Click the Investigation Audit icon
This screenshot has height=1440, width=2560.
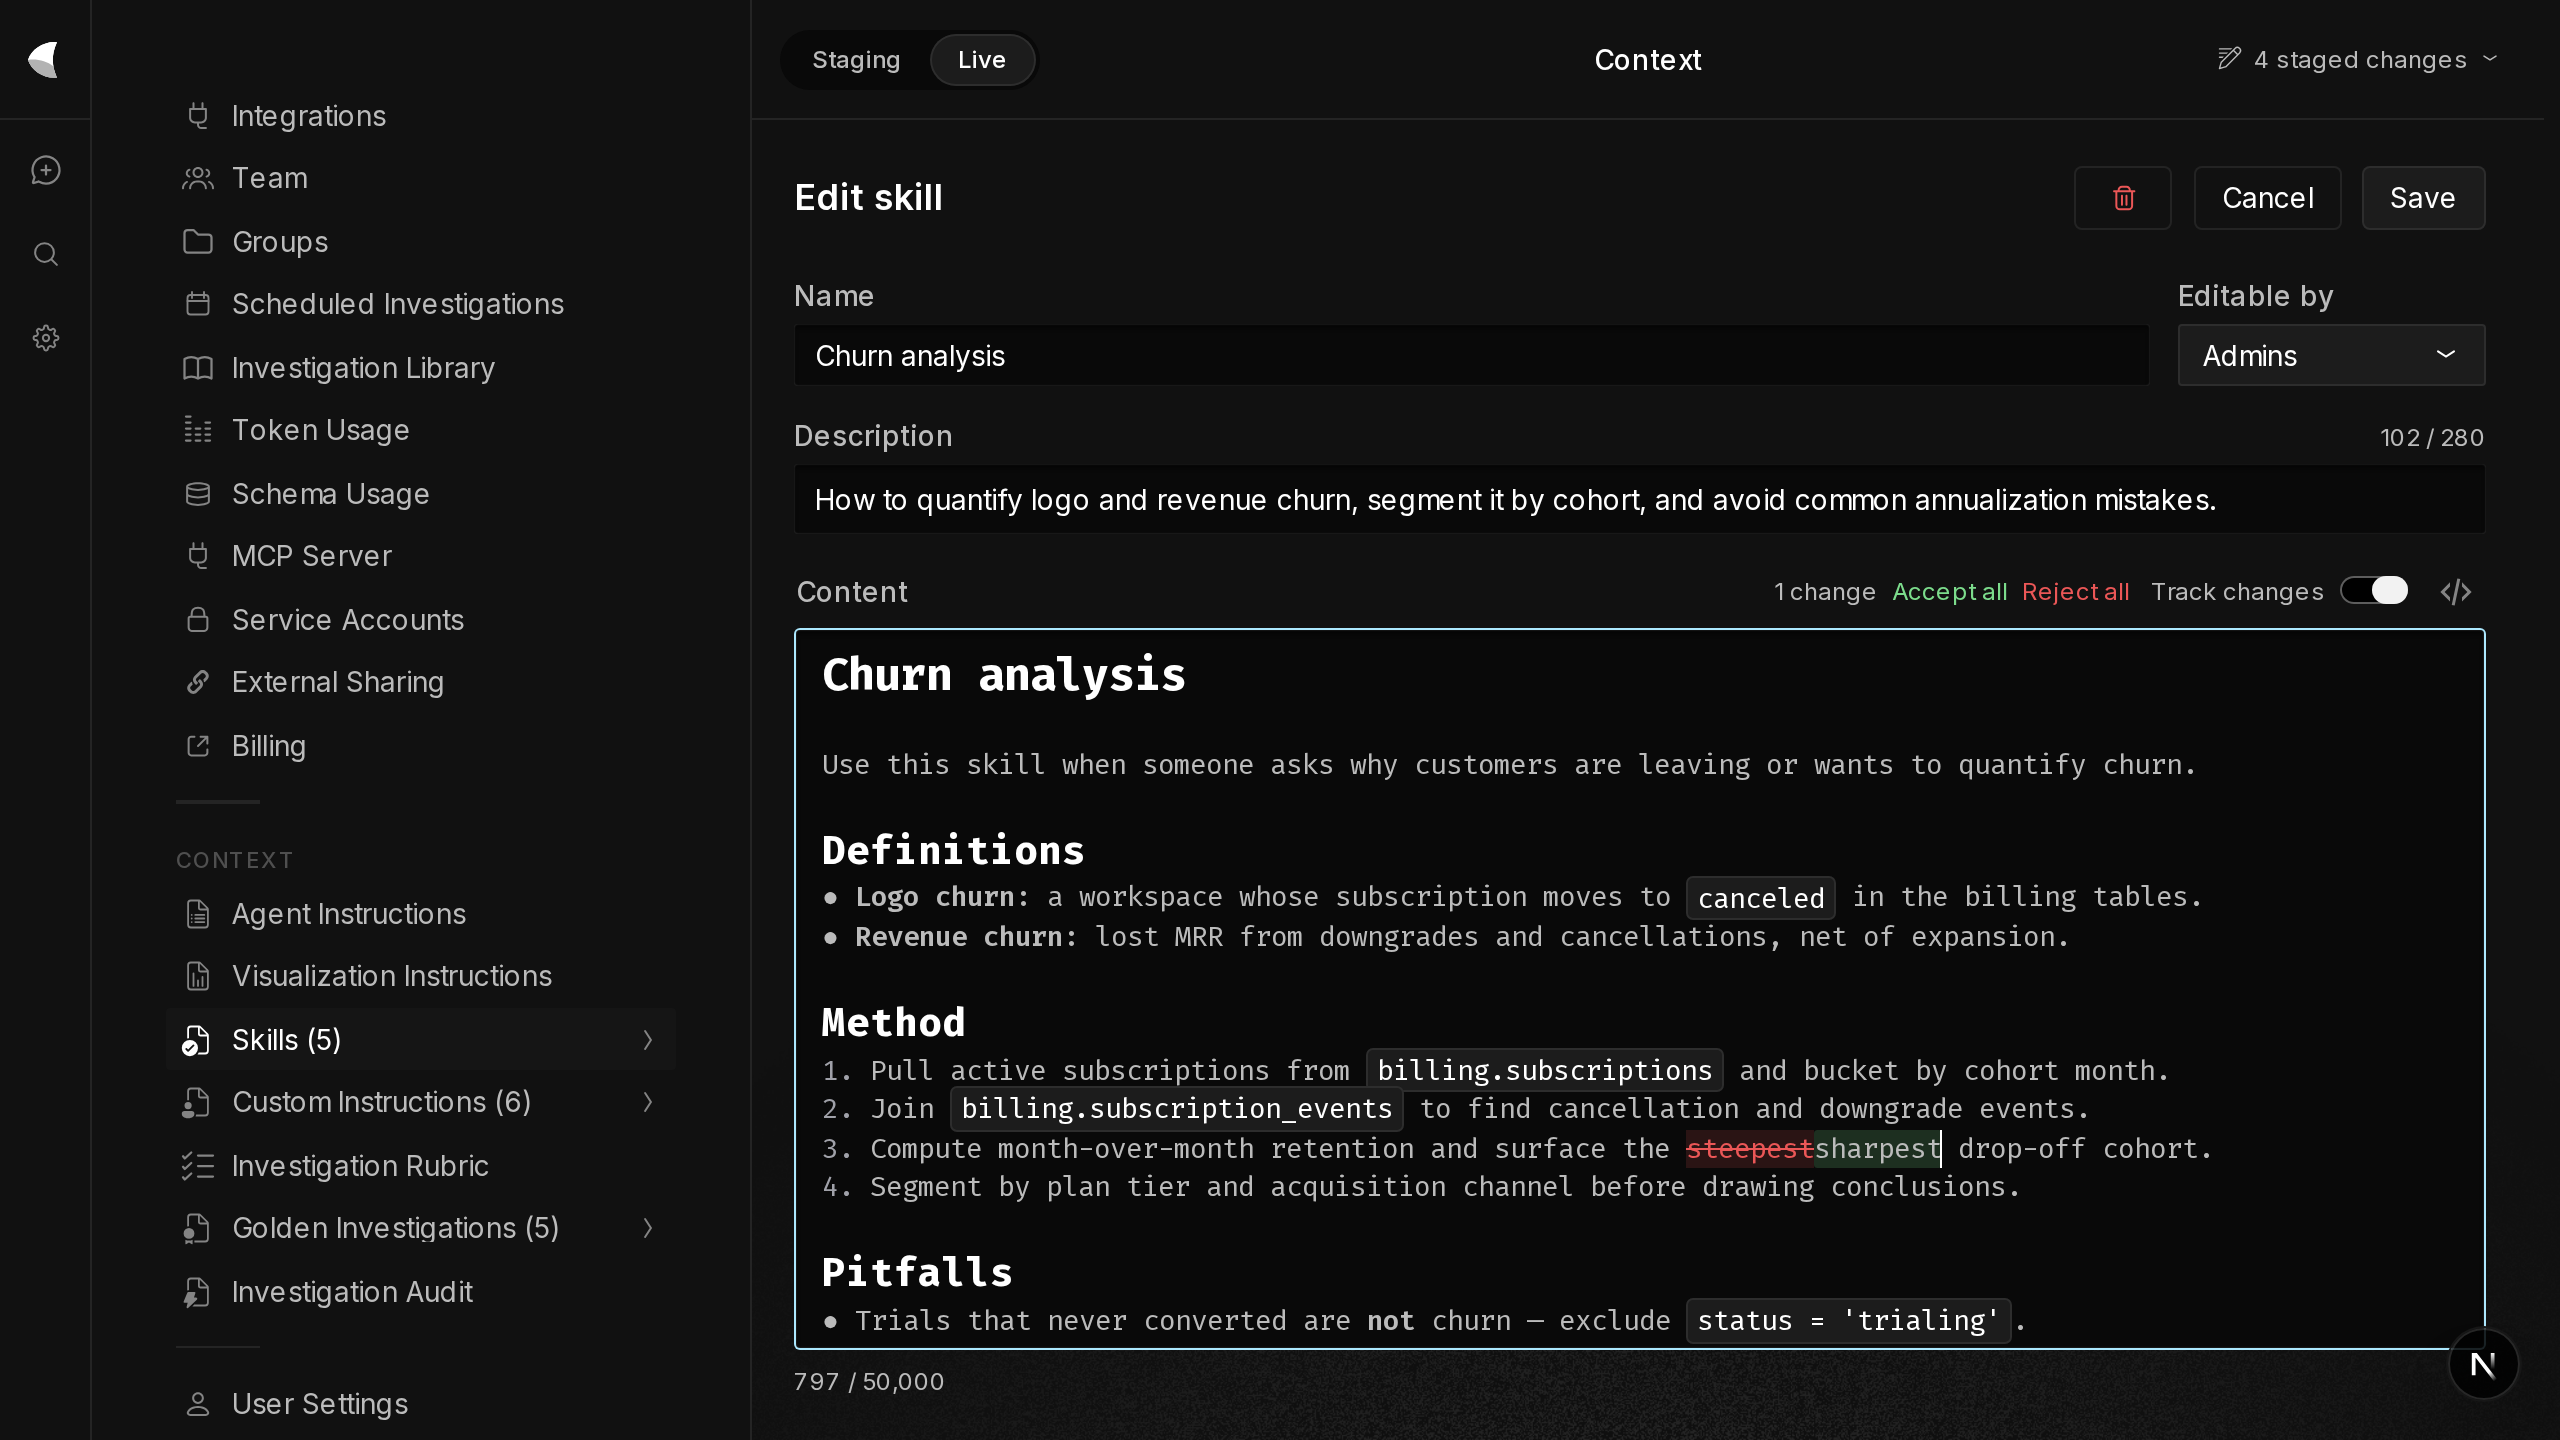pyautogui.click(x=196, y=1292)
